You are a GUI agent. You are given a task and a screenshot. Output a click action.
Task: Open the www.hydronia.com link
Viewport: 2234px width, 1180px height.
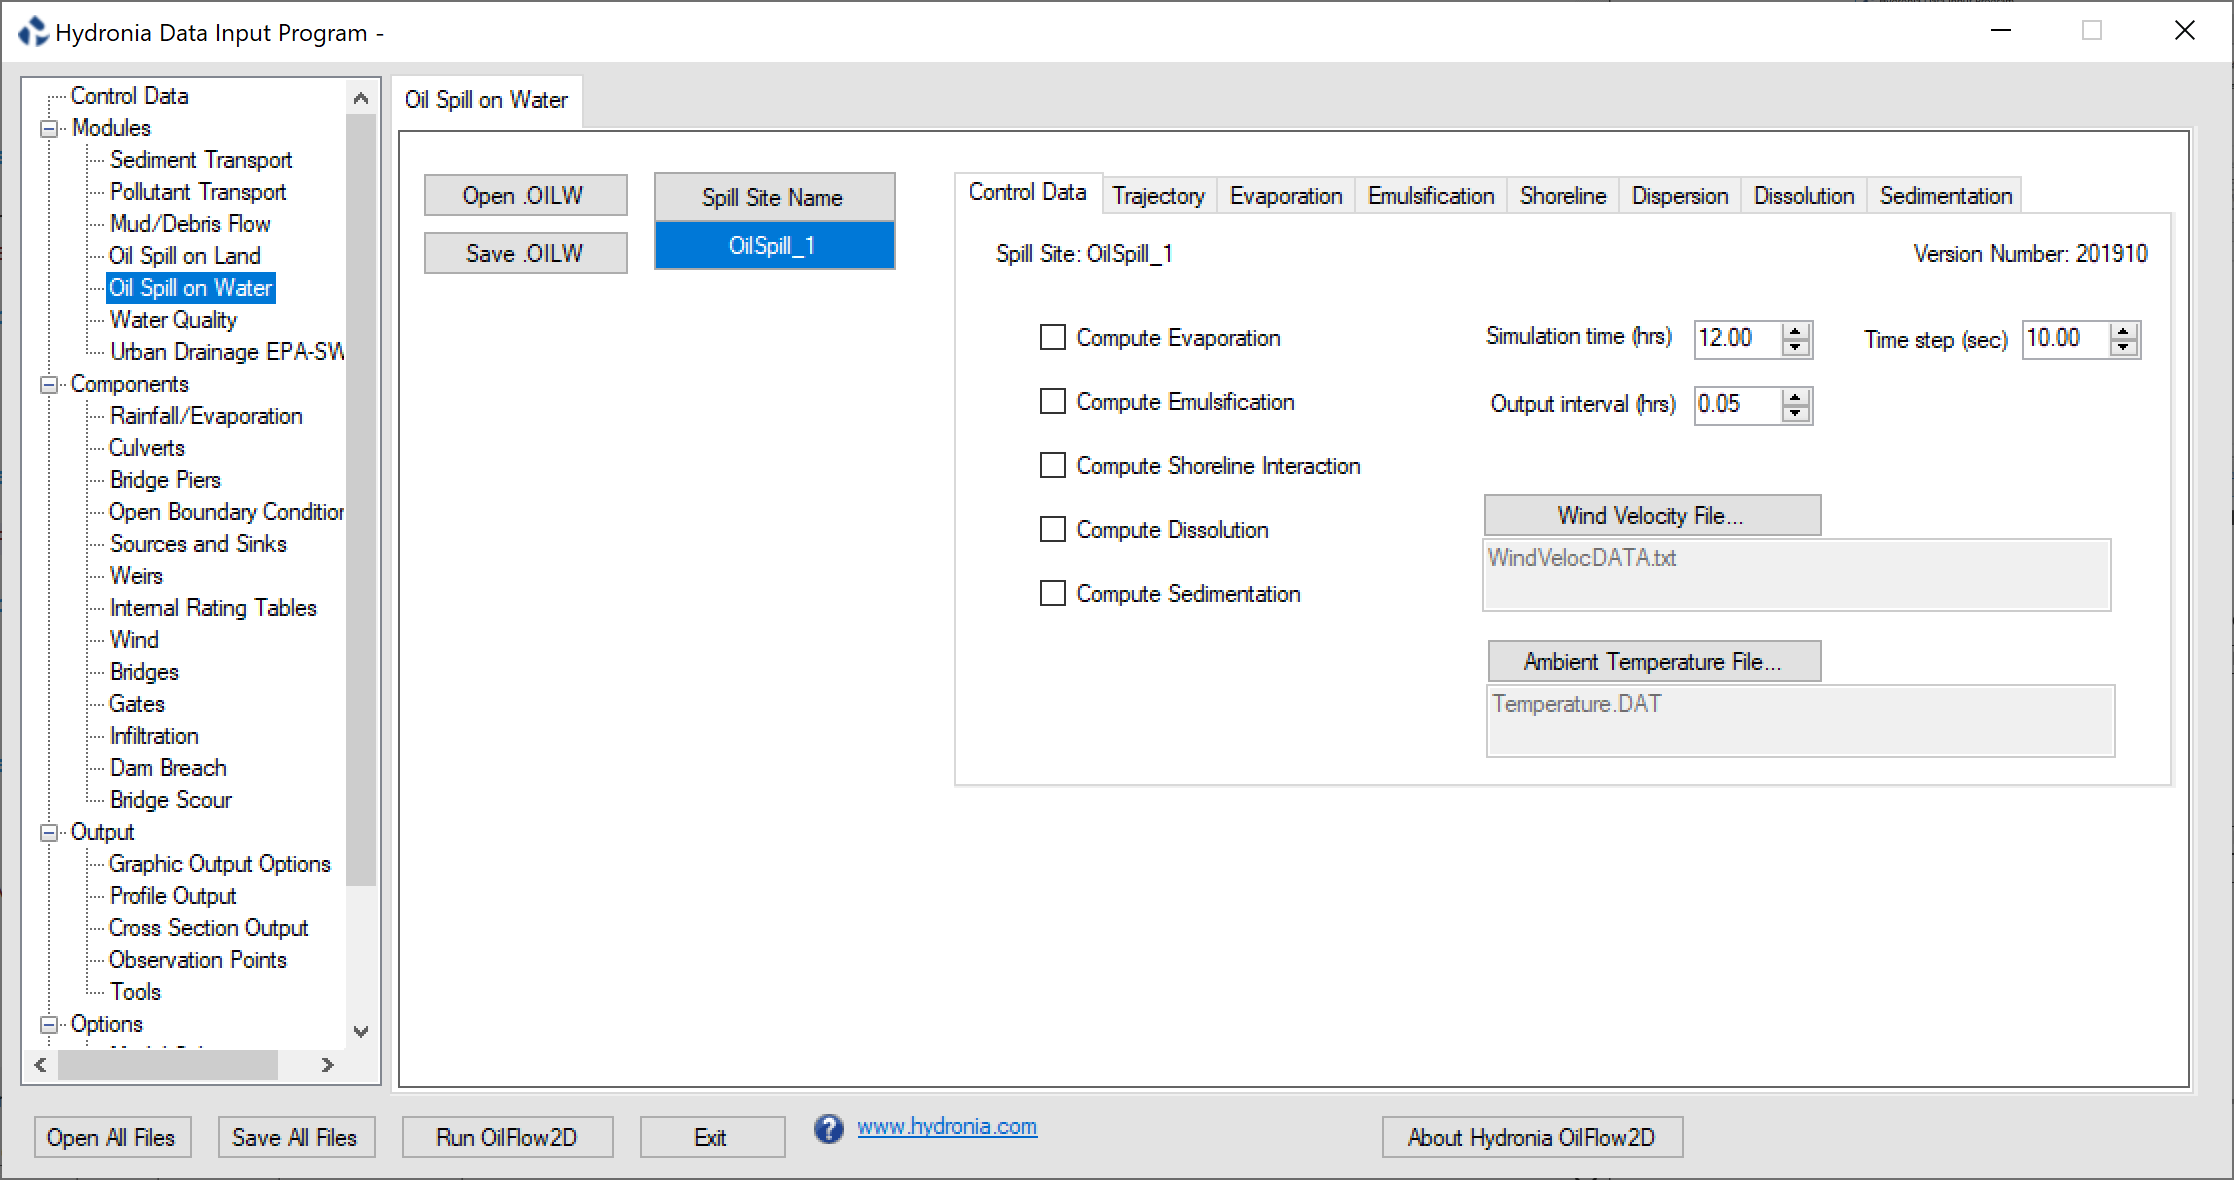click(x=947, y=1127)
